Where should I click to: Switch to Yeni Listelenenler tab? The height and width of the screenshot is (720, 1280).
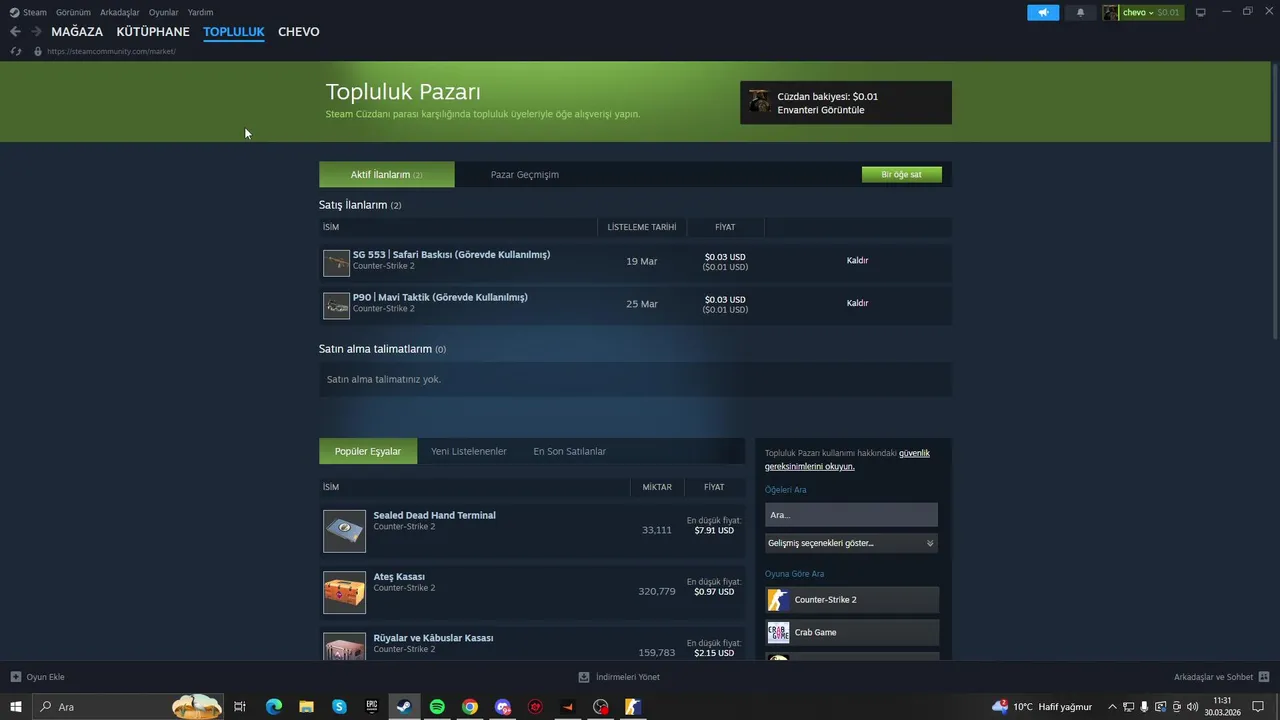469,451
